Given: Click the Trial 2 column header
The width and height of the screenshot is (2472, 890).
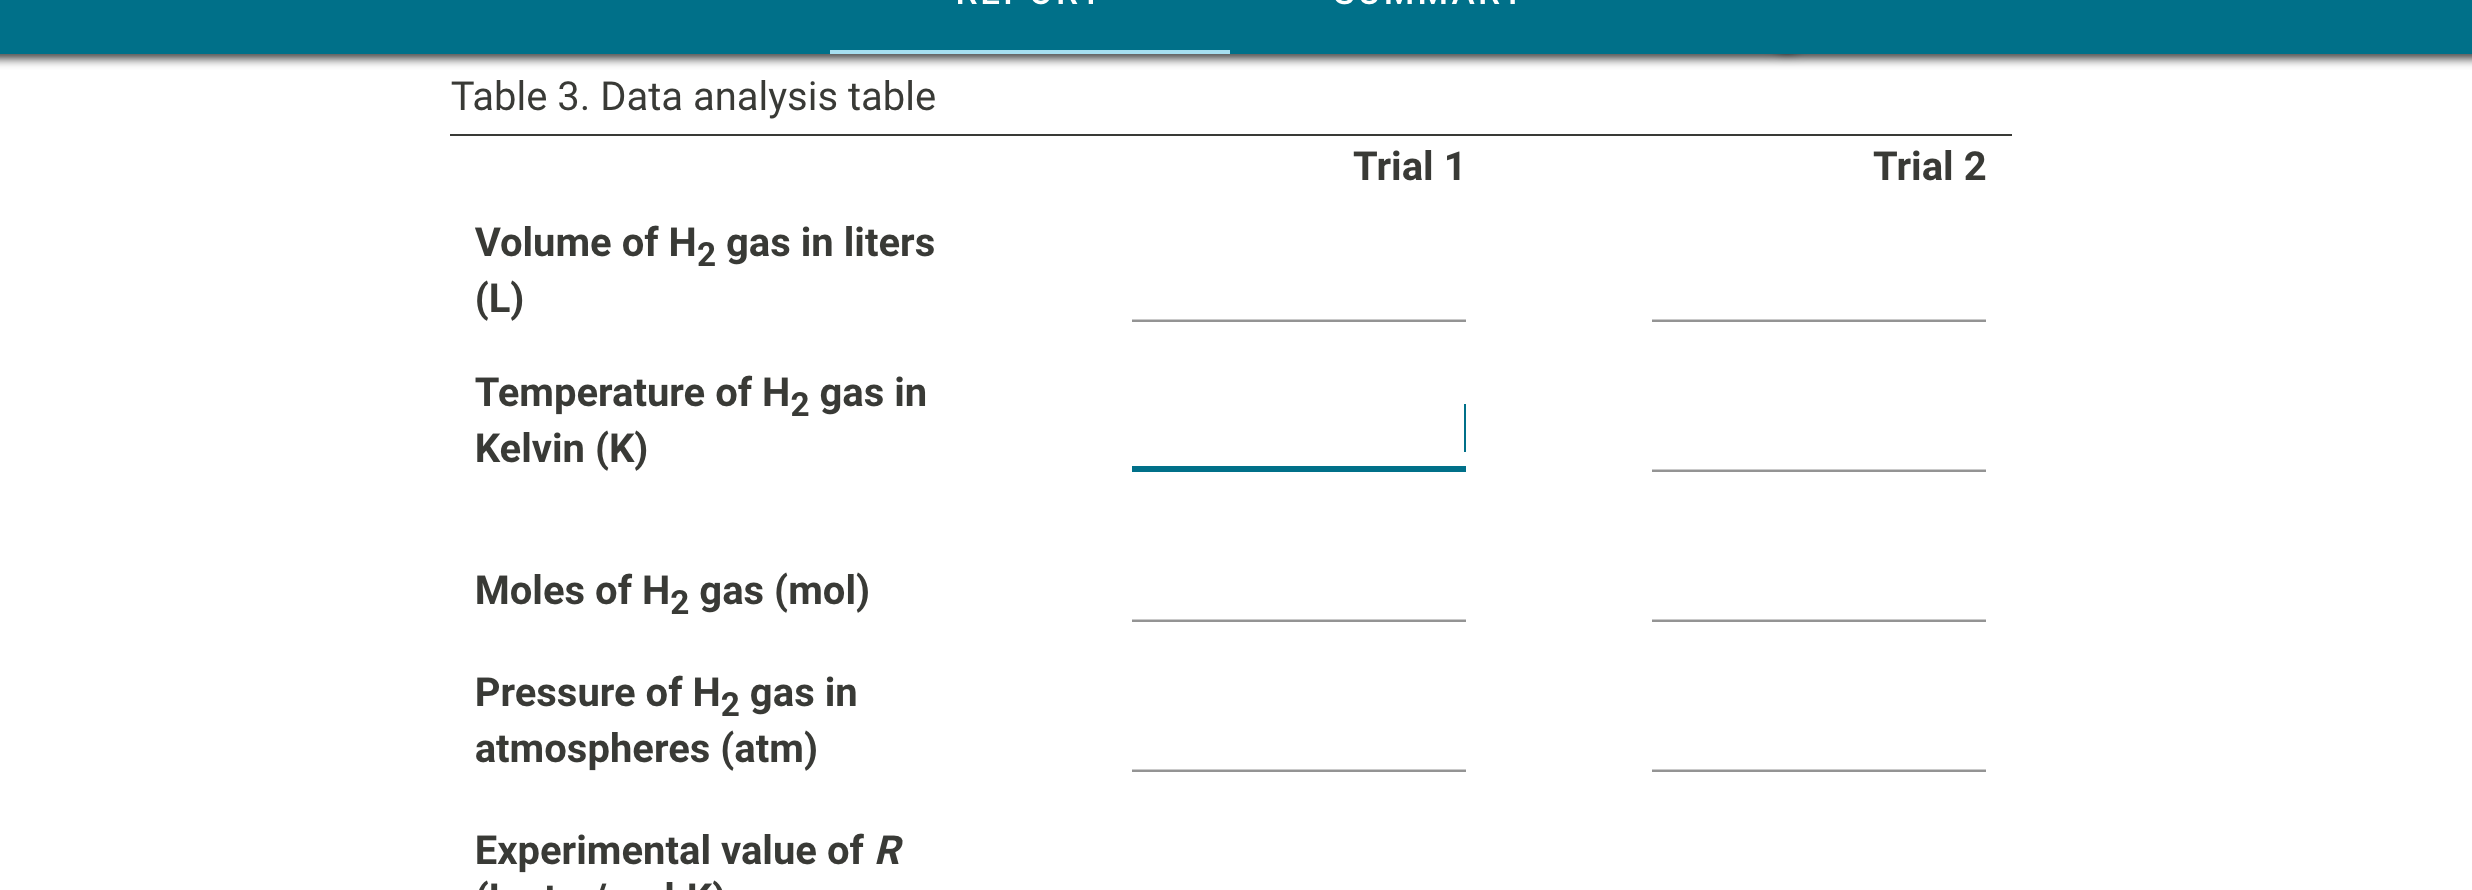Looking at the screenshot, I should point(1928,166).
